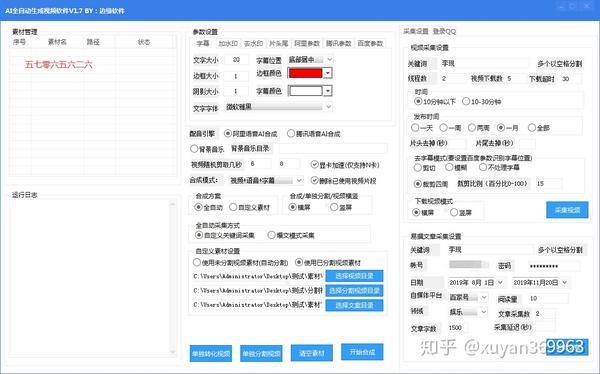Open the 登录QQ tab
600x374 pixels.
point(444,31)
